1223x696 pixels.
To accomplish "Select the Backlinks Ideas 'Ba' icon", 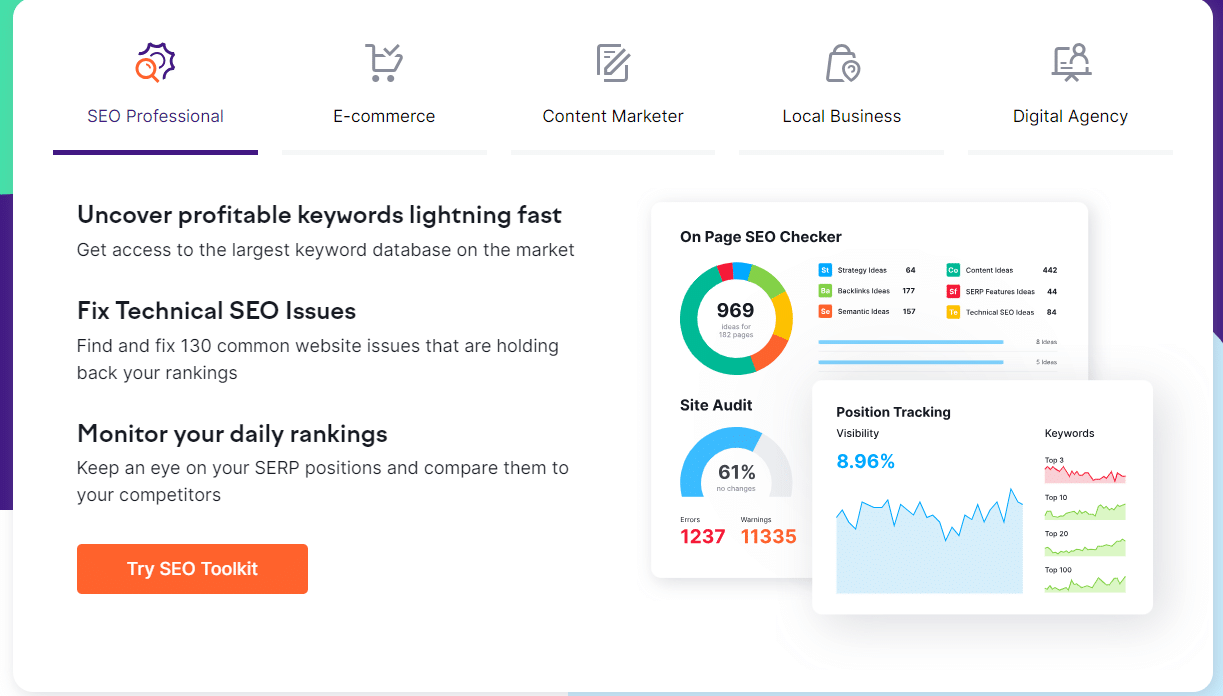I will point(824,291).
